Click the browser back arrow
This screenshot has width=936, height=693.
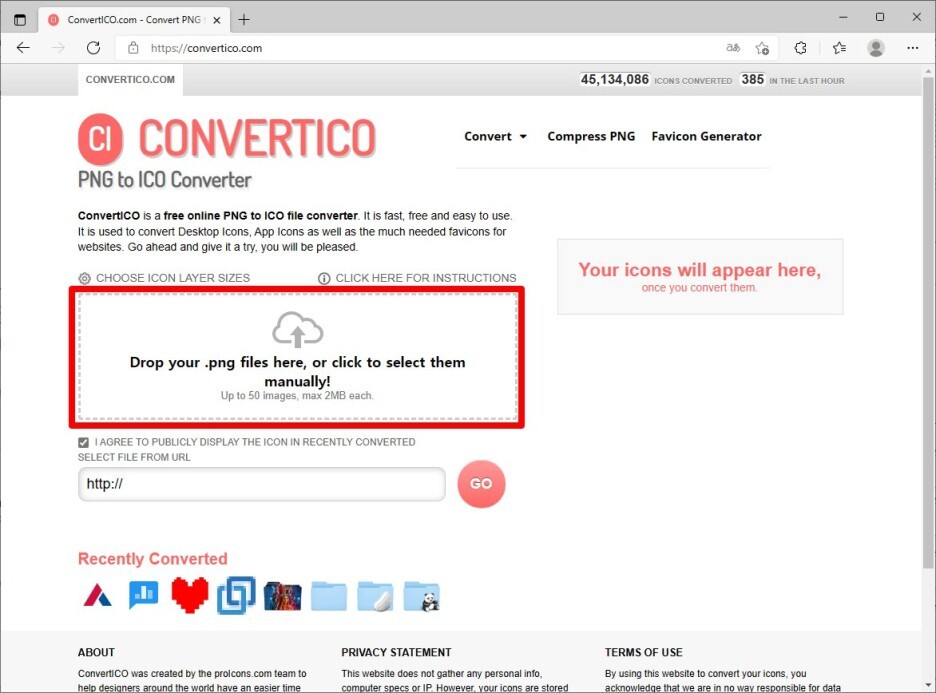coord(23,48)
